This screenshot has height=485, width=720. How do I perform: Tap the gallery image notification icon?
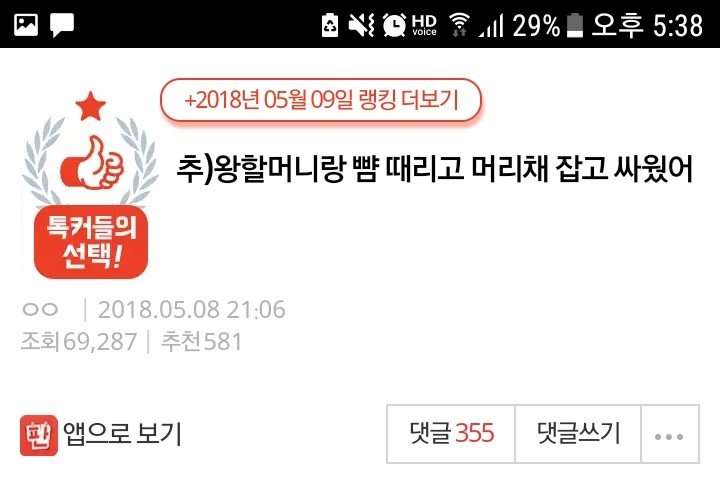26,24
